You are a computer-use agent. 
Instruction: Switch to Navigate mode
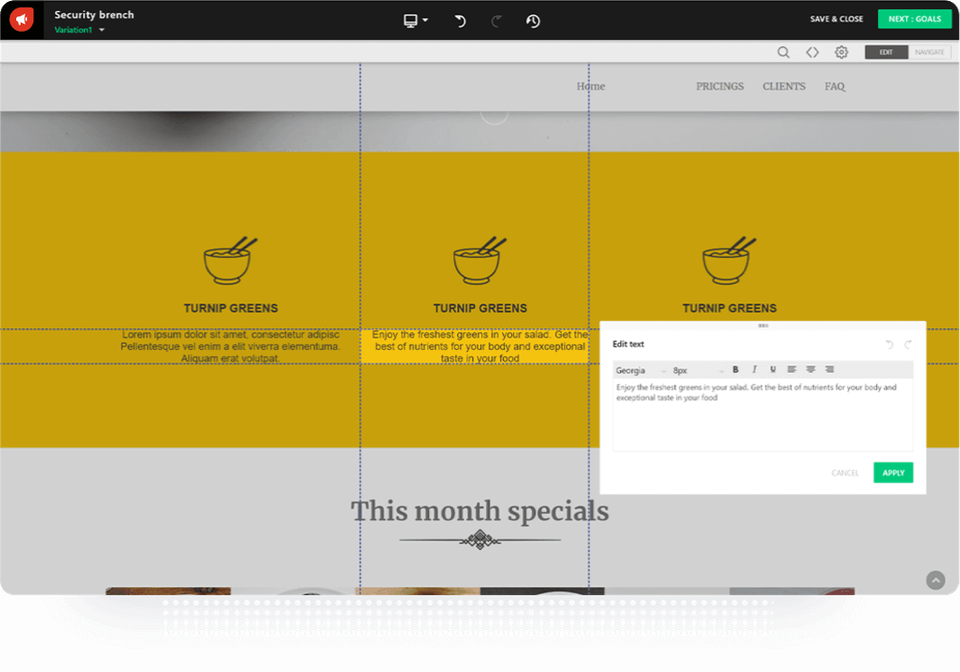pyautogui.click(x=929, y=52)
